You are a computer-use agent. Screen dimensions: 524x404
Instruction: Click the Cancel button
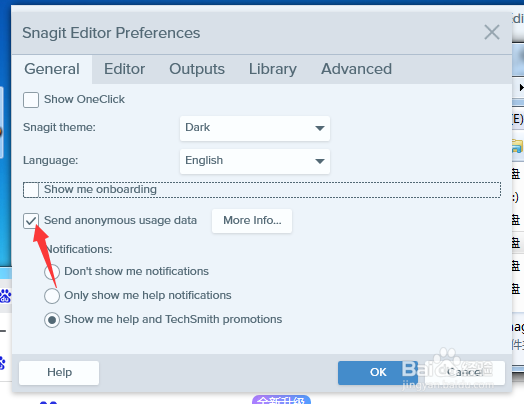(x=465, y=373)
